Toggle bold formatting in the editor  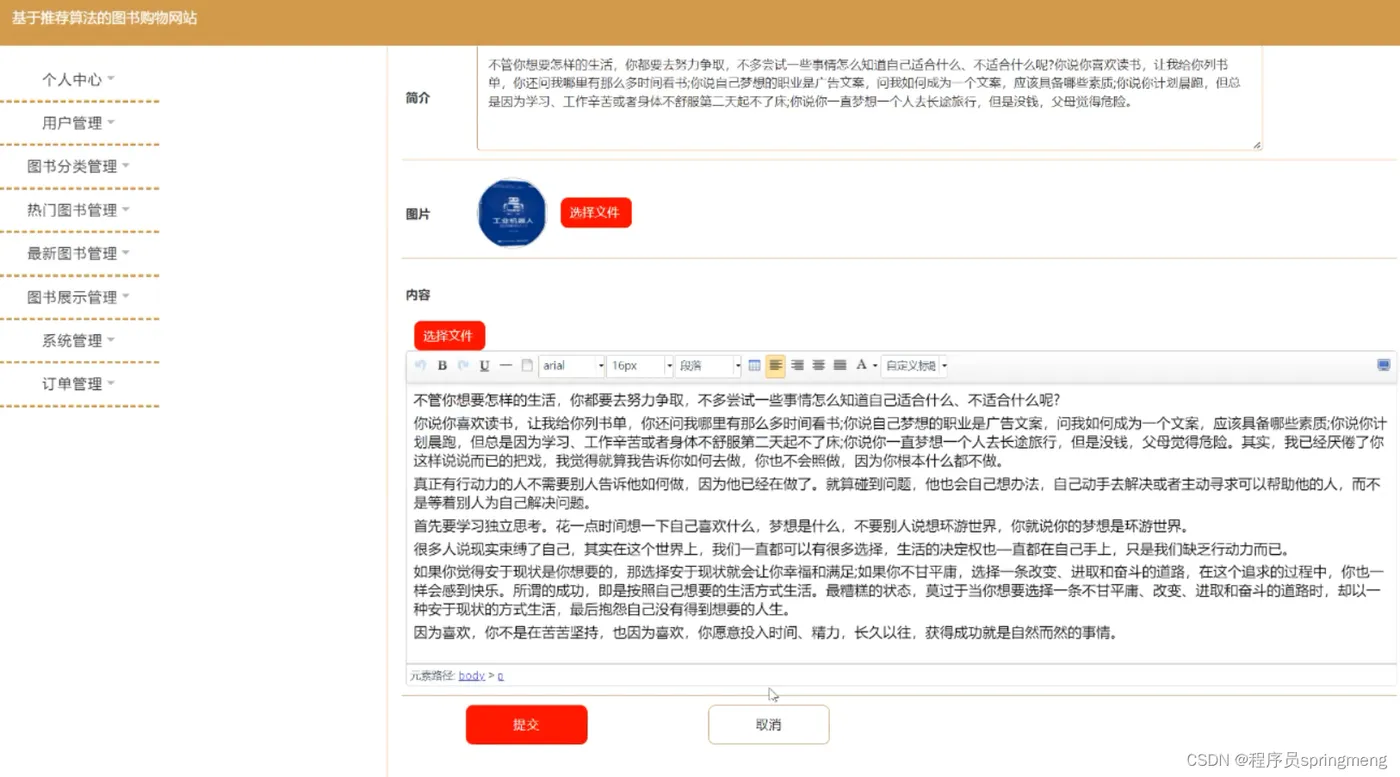coord(442,365)
